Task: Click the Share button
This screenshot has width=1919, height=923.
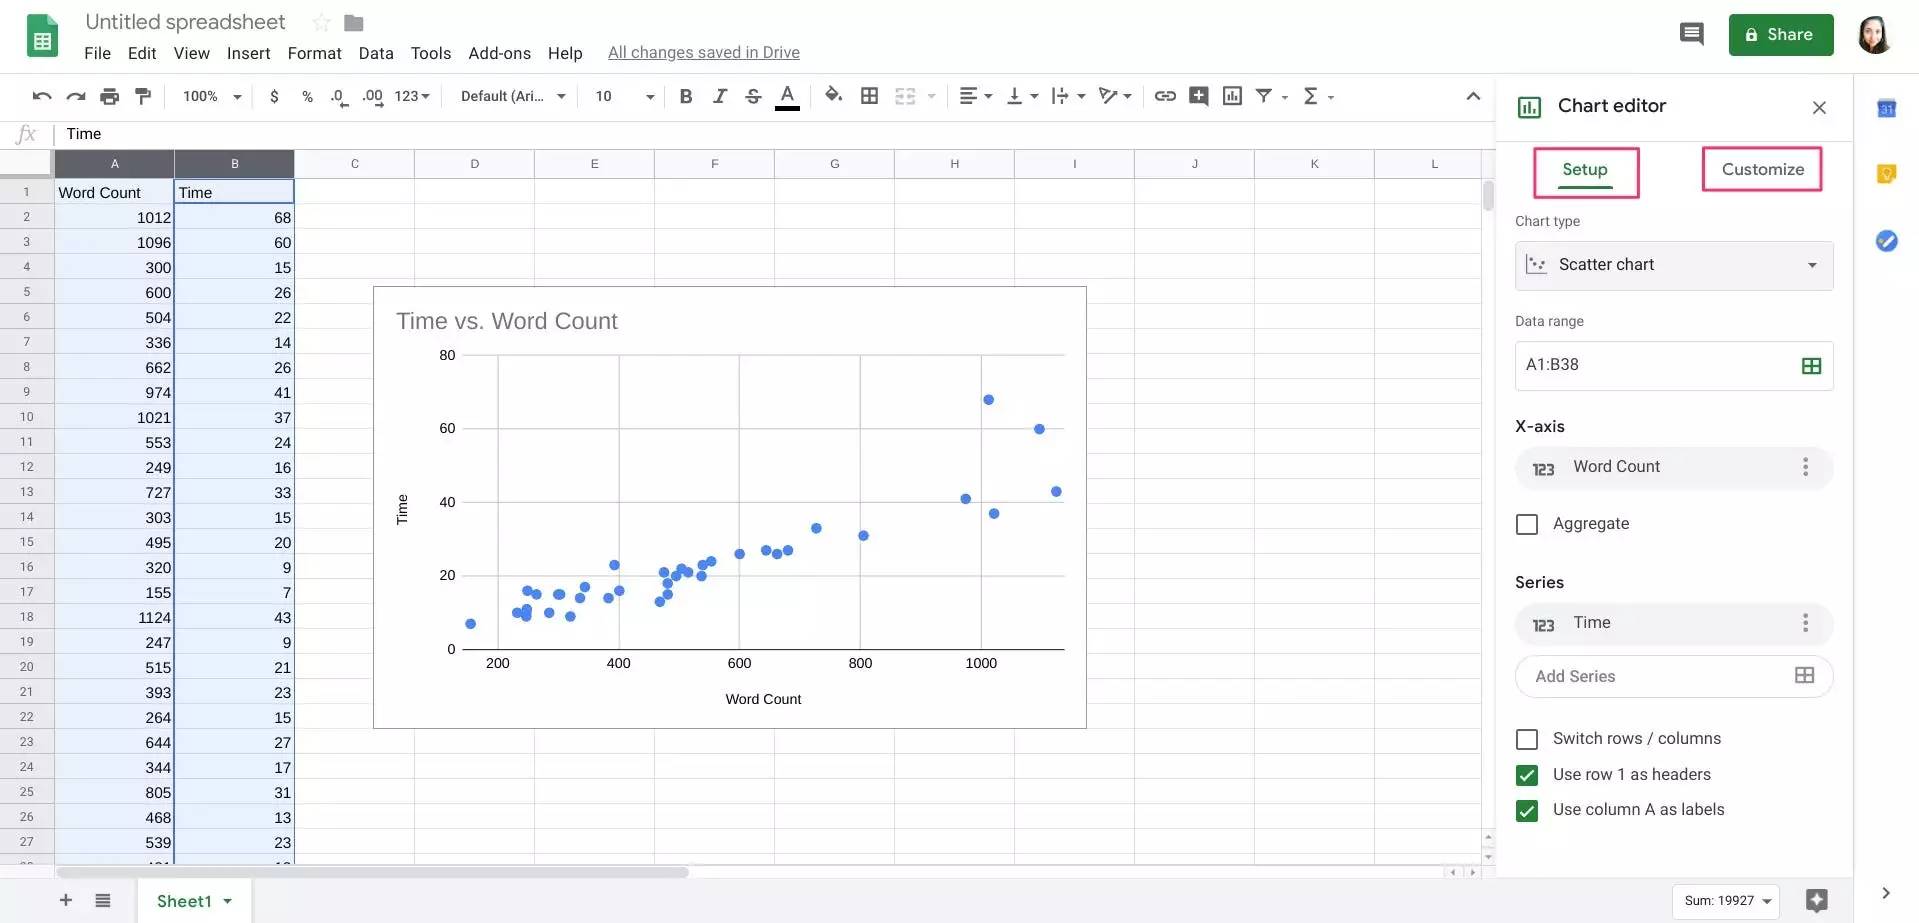Action: point(1780,35)
